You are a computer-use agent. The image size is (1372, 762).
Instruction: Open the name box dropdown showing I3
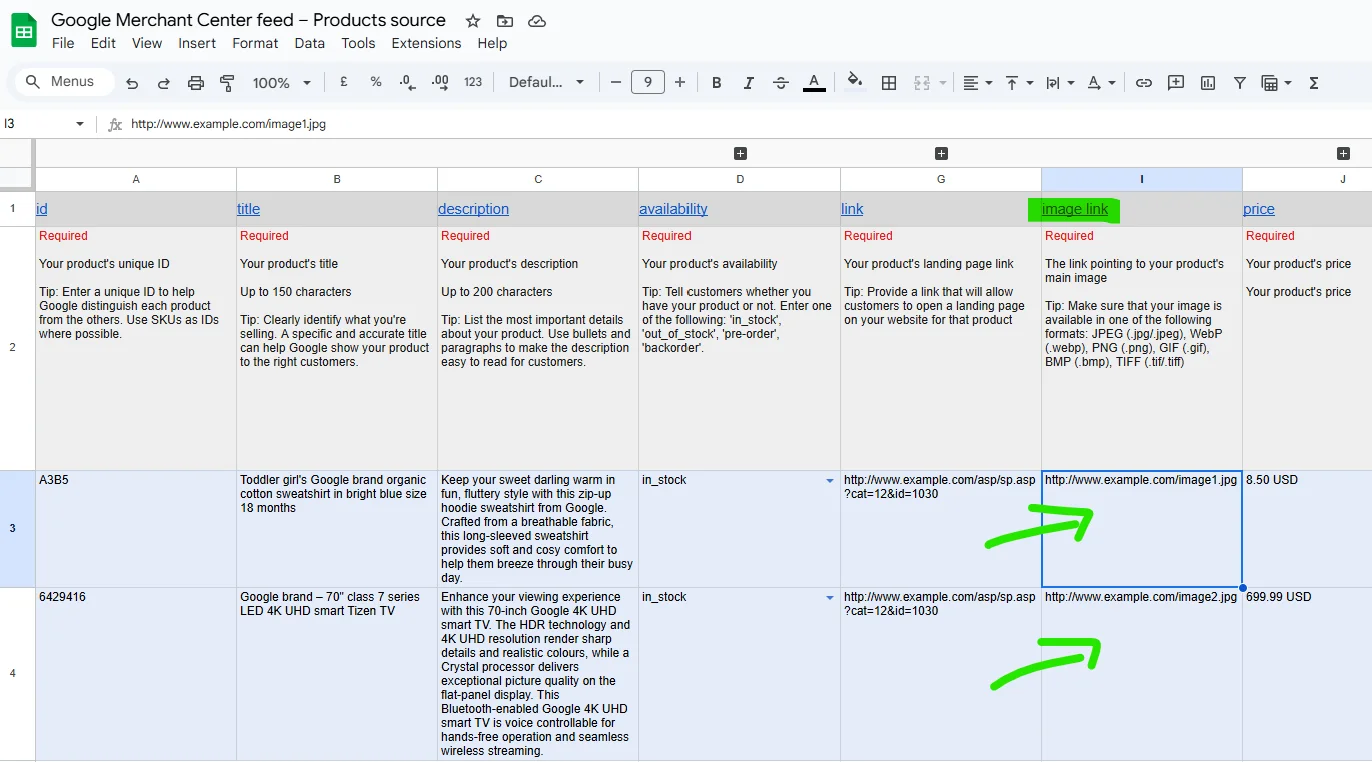pos(80,124)
